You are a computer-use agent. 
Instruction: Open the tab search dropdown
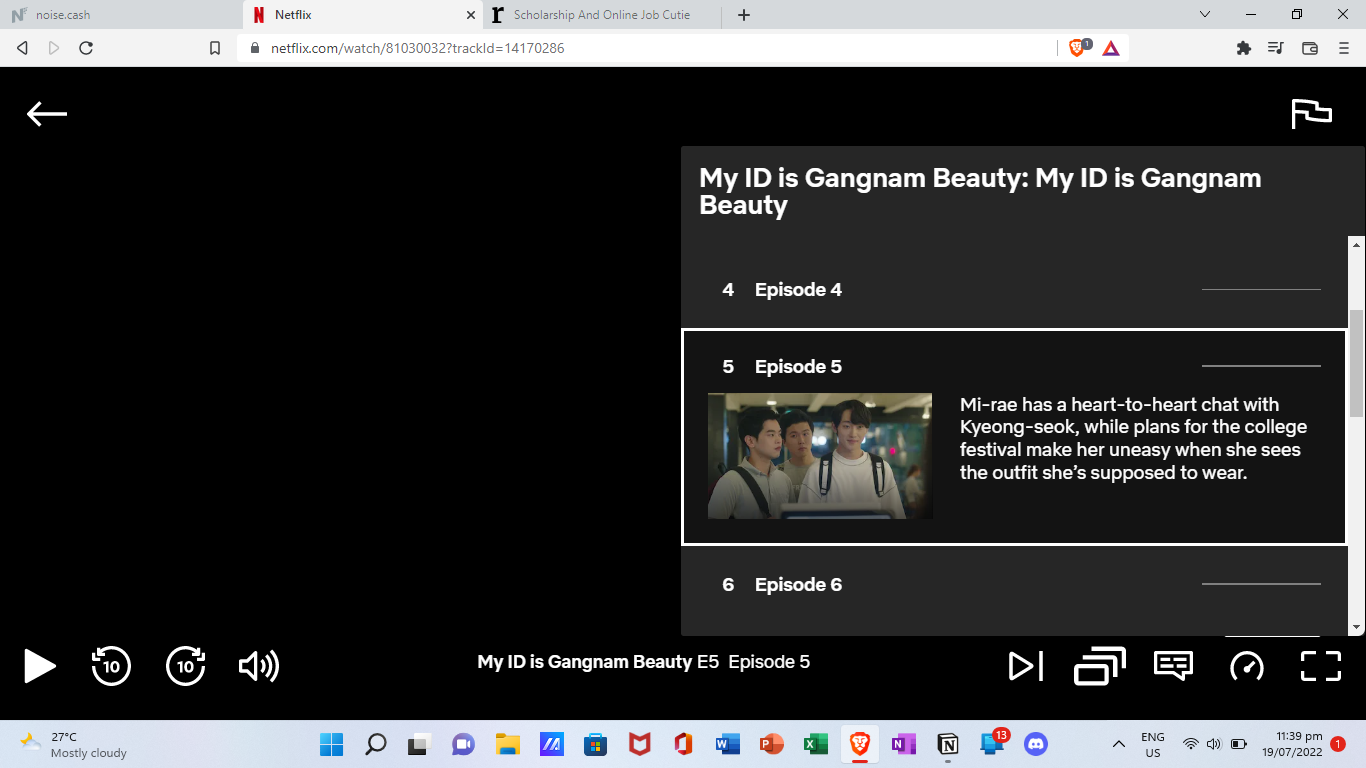tap(1205, 15)
